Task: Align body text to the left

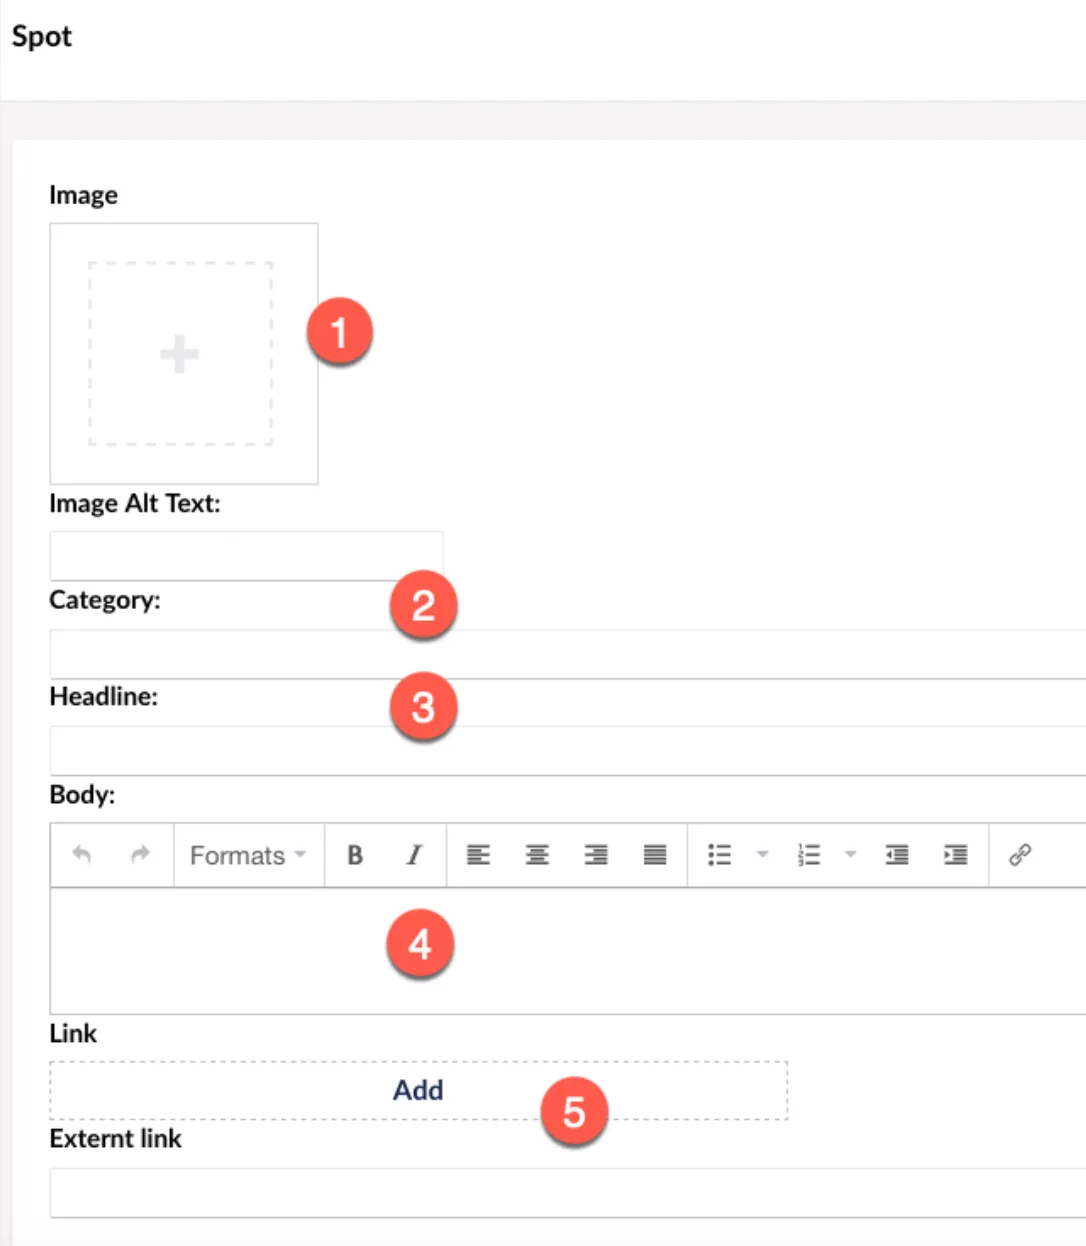Action: (478, 855)
